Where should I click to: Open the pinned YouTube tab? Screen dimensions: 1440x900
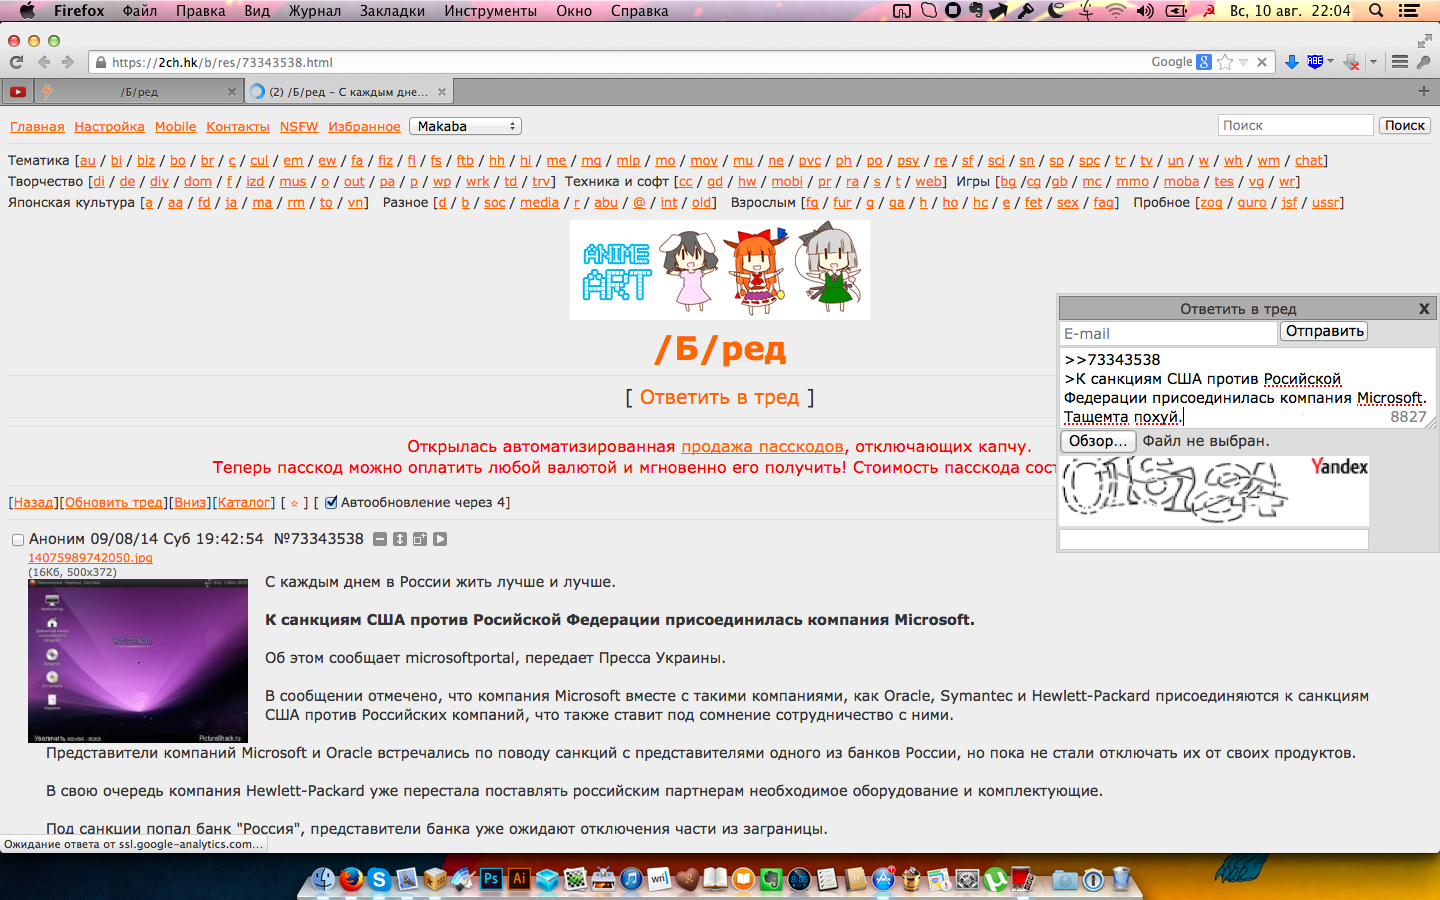pos(18,92)
